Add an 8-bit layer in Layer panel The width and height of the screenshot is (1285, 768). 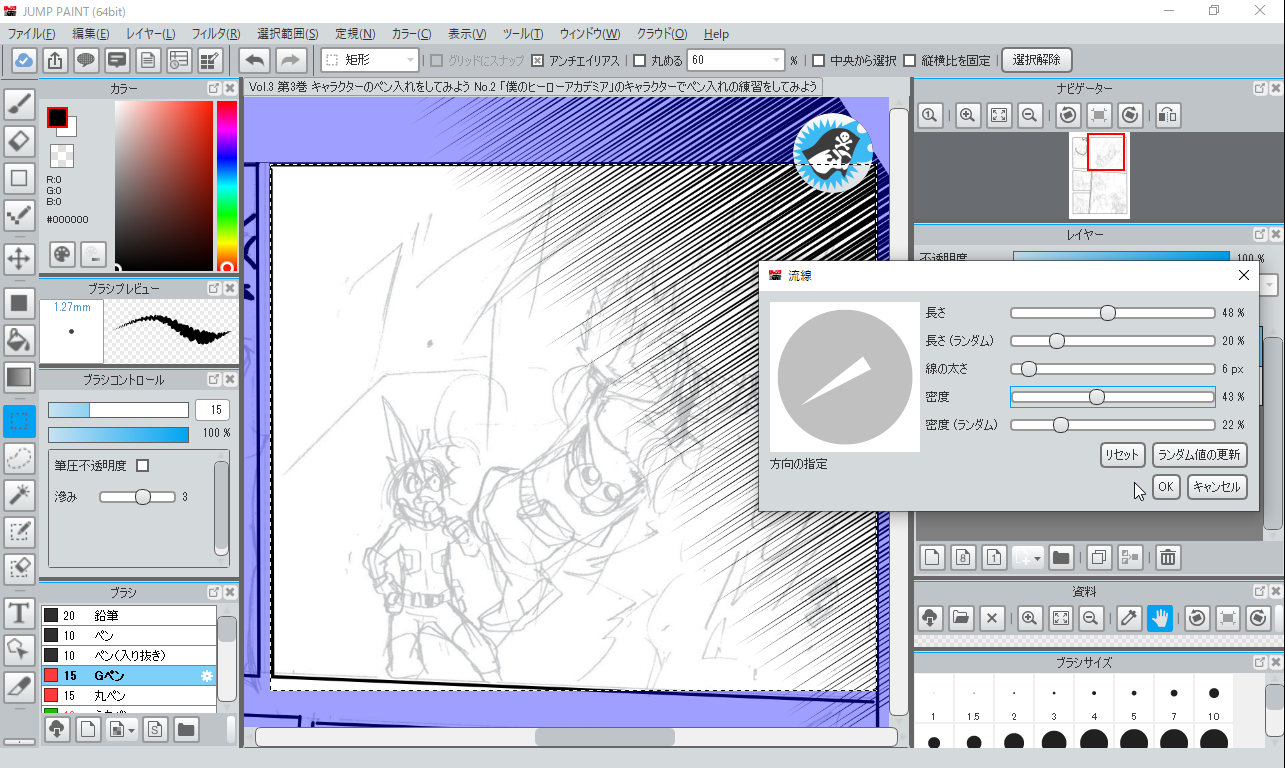(x=962, y=557)
